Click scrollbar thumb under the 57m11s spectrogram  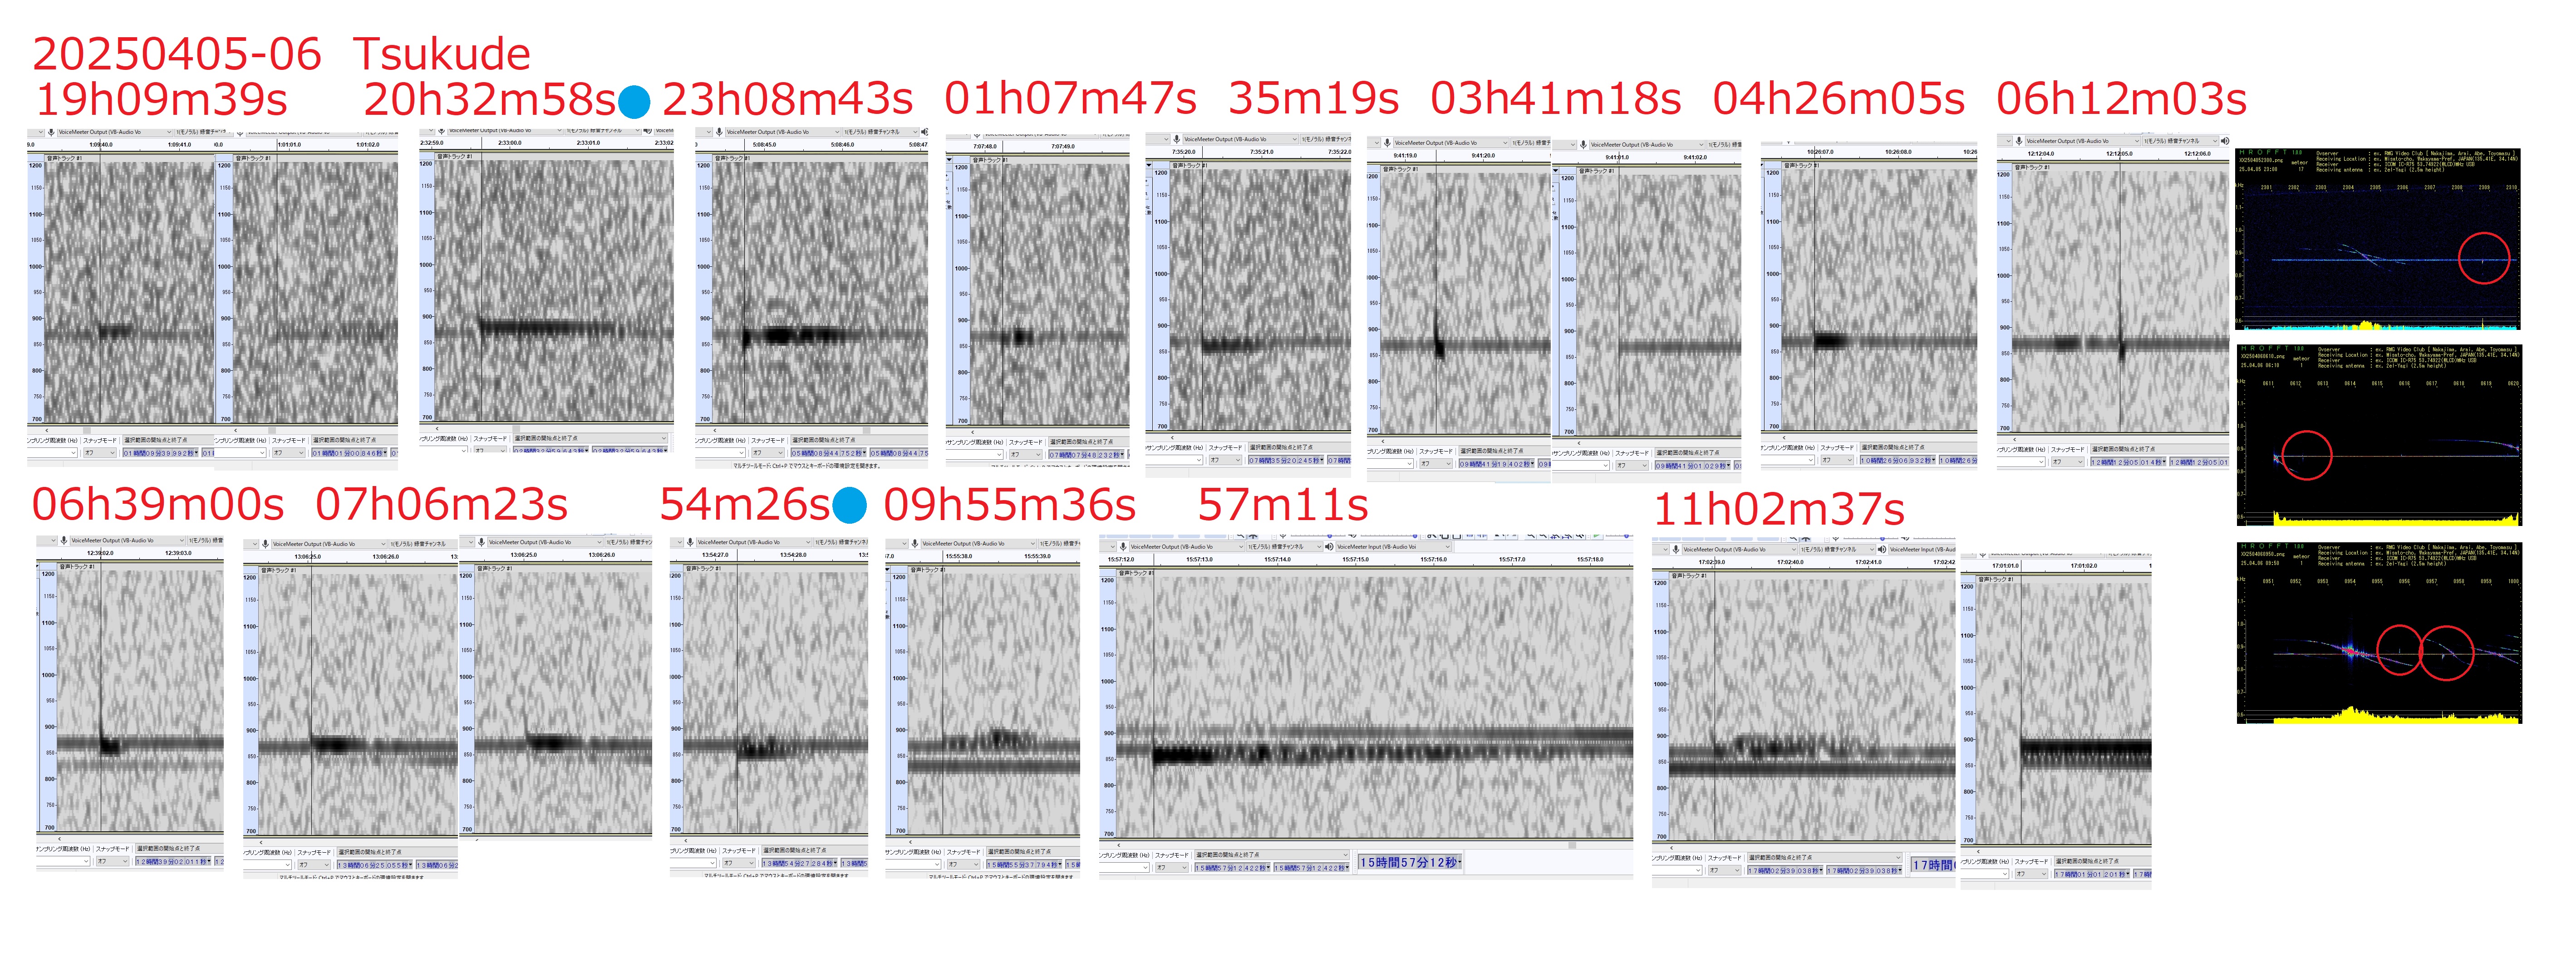pyautogui.click(x=1572, y=845)
